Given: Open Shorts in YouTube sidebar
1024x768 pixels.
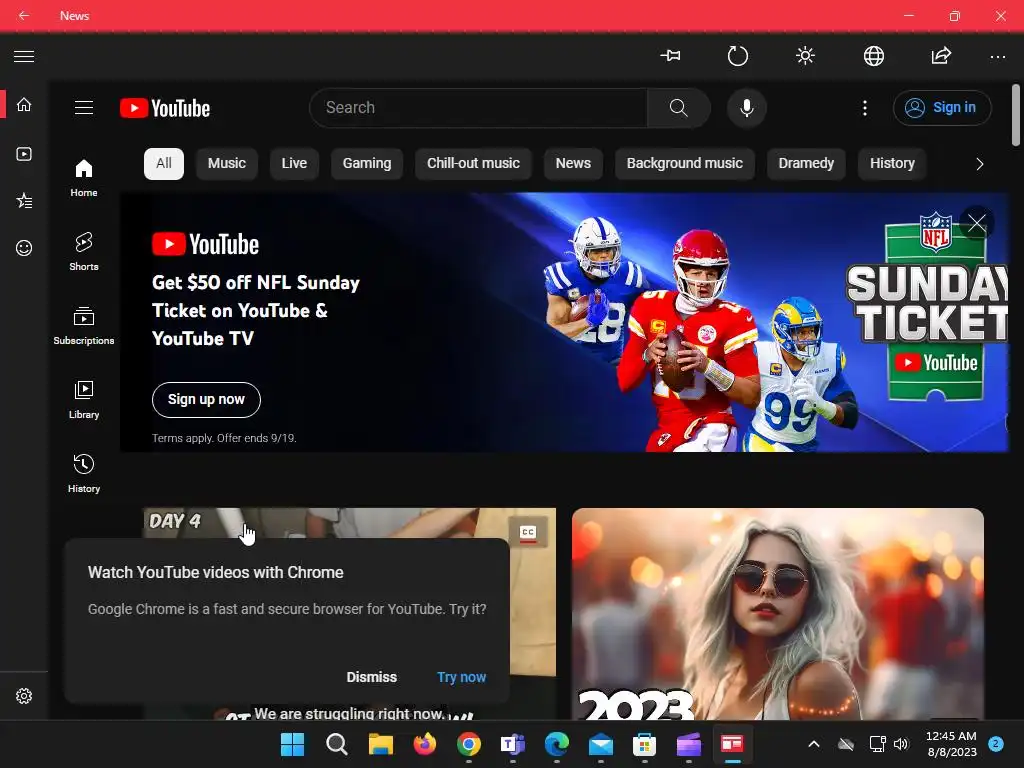Looking at the screenshot, I should (x=84, y=251).
